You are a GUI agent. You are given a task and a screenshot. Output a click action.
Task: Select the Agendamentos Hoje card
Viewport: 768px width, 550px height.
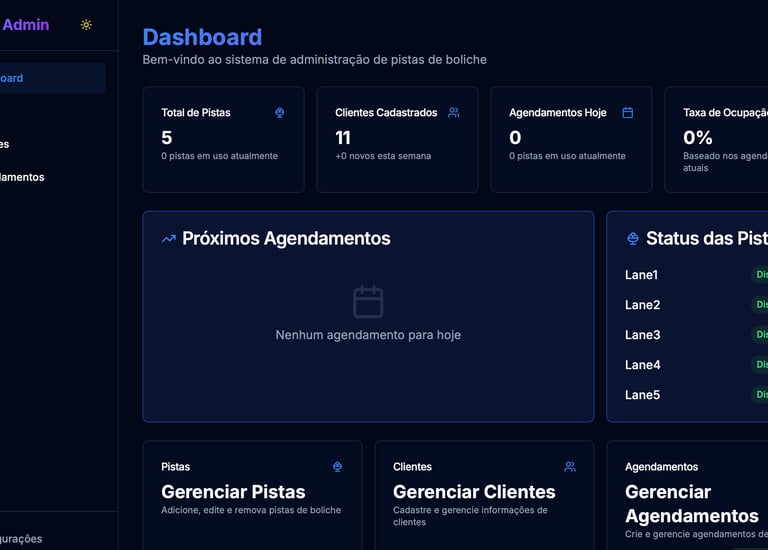click(x=571, y=140)
